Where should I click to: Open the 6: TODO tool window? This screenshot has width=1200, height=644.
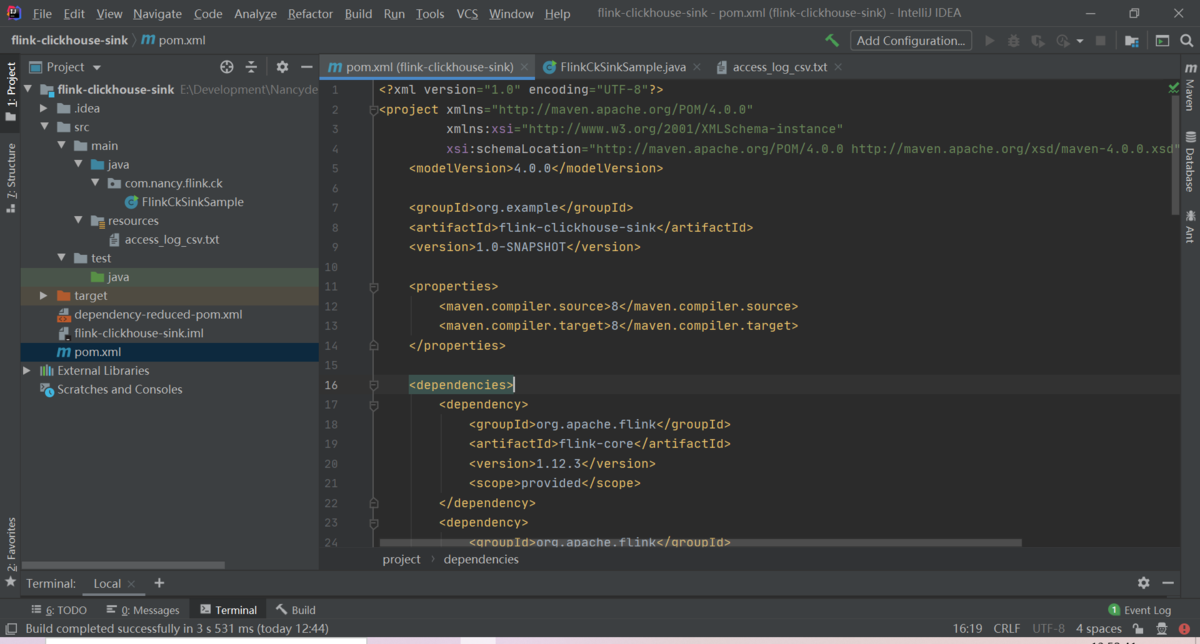(59, 610)
